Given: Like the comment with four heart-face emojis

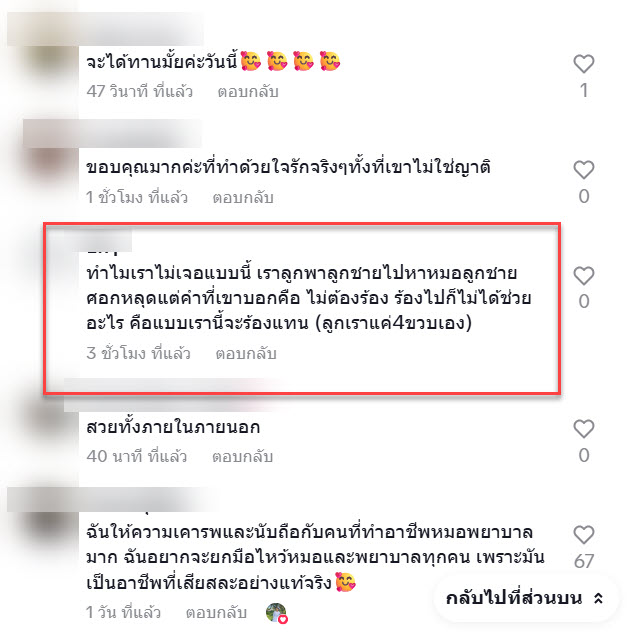Looking at the screenshot, I should point(583,64).
